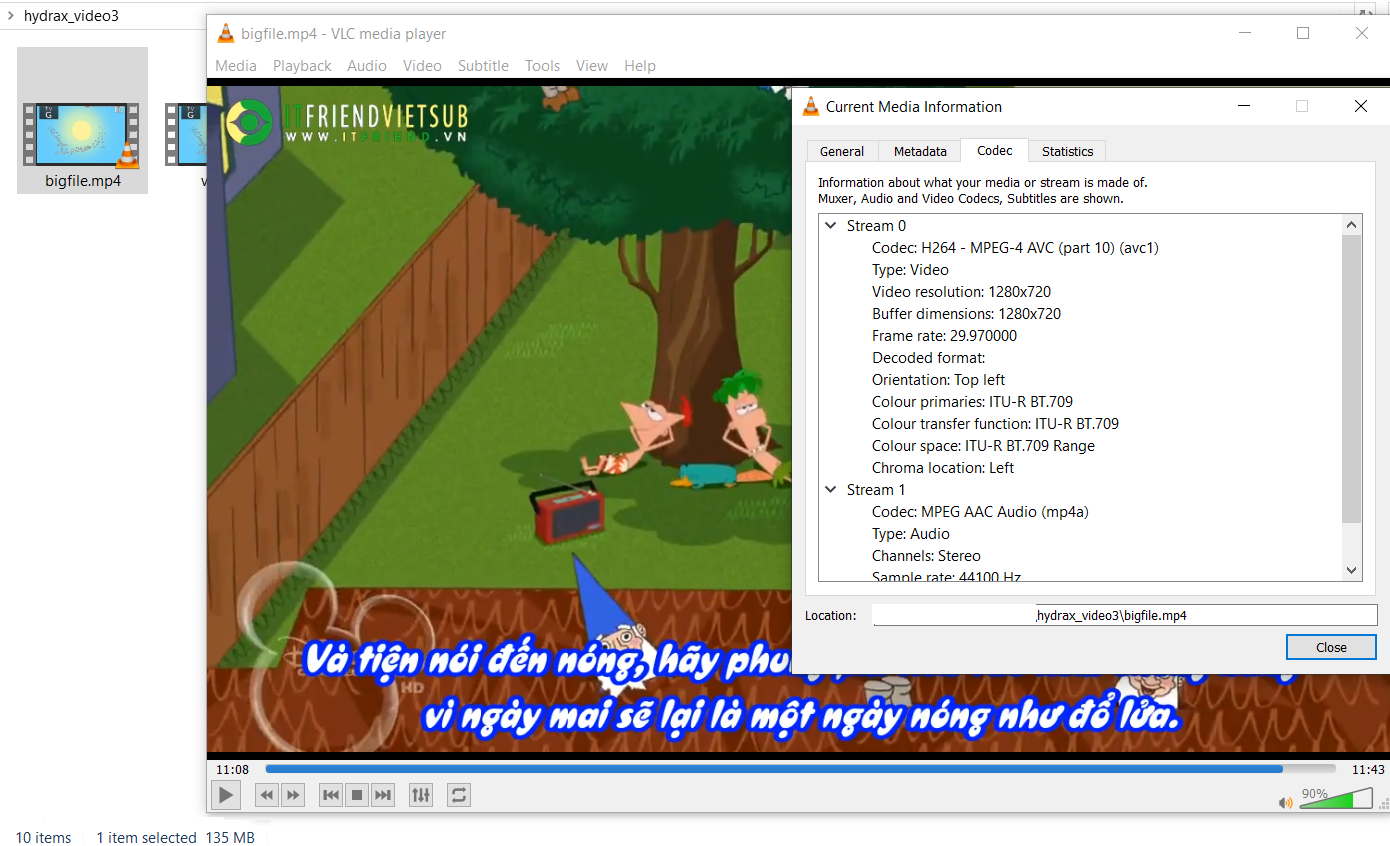Switch to the Statistics tab
The width and height of the screenshot is (1390, 846).
click(x=1068, y=151)
